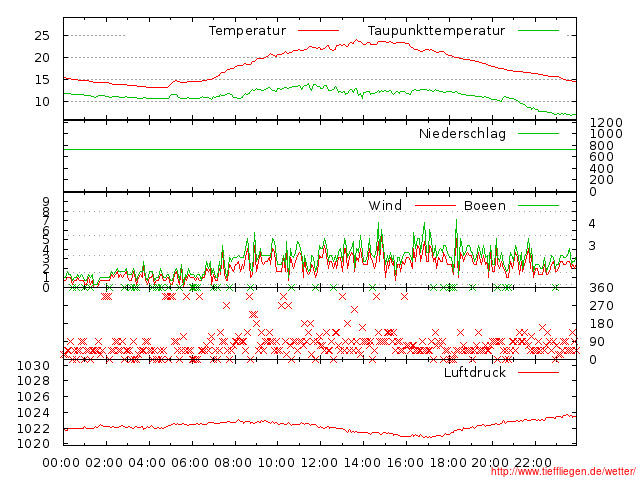
Task: Click the 270 wind direction axis label
Action: (x=602, y=306)
